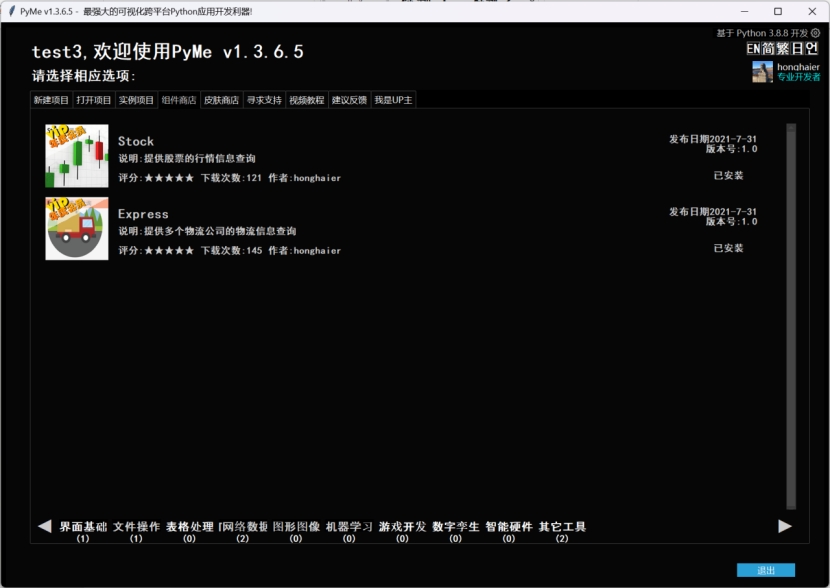Switch language to English with EN icon
Viewport: 831px width, 588px height.
(753, 48)
